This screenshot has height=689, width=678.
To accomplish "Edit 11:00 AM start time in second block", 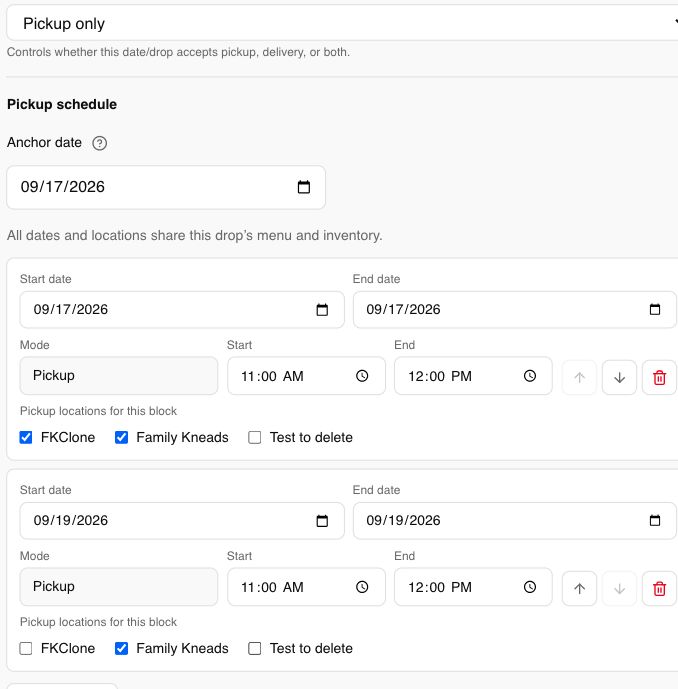I will pyautogui.click(x=306, y=587).
